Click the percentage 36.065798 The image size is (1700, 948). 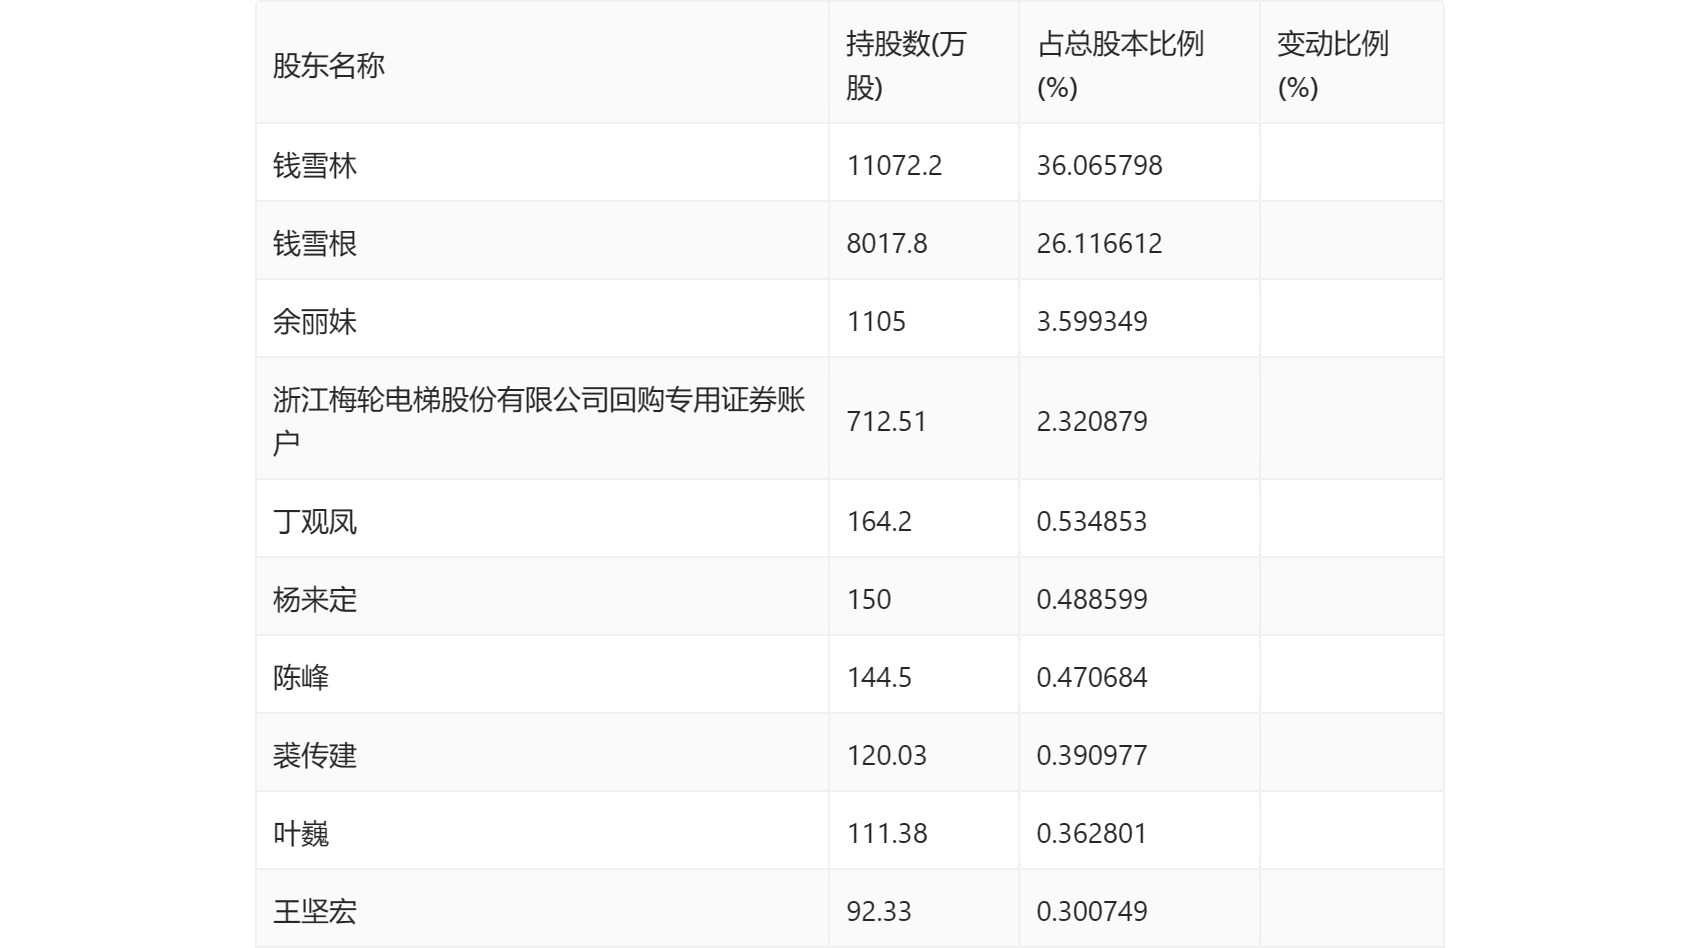coord(1100,165)
